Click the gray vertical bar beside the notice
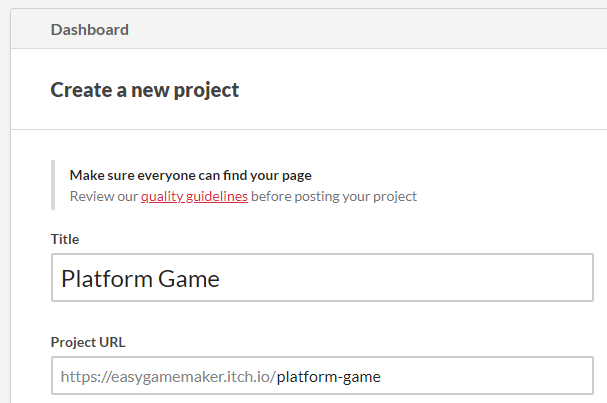Image resolution: width=607 pixels, height=403 pixels. 53,185
